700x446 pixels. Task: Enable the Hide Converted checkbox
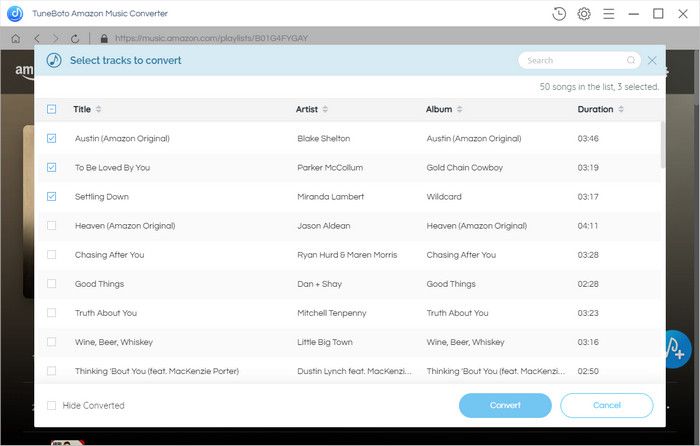pos(52,405)
